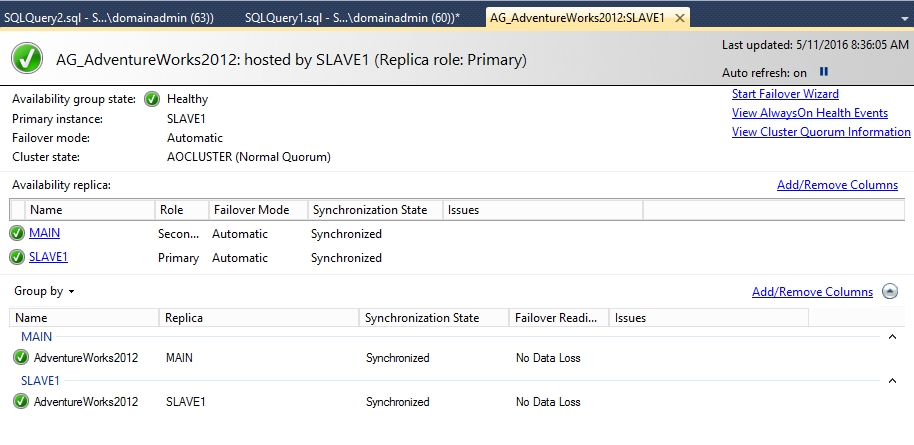
Task: Click the Issues header in database table
Action: pos(708,318)
